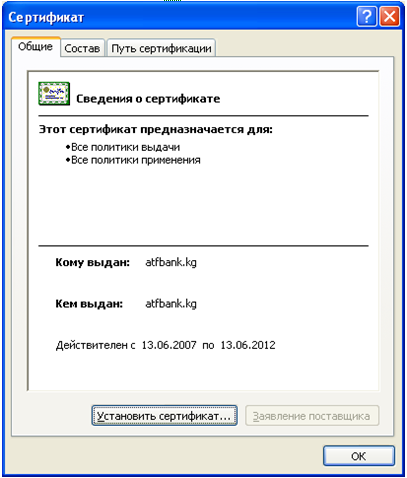This screenshot has height=478, width=407.
Task: Click the Установить сертификат button
Action: 164,415
